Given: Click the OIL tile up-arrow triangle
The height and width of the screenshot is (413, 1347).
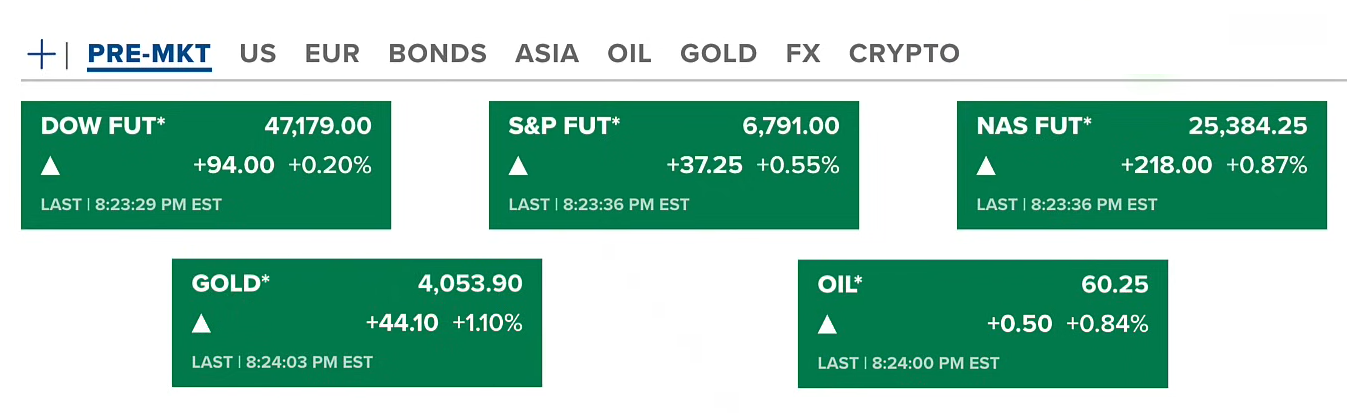Looking at the screenshot, I should pyautogui.click(x=827, y=324).
